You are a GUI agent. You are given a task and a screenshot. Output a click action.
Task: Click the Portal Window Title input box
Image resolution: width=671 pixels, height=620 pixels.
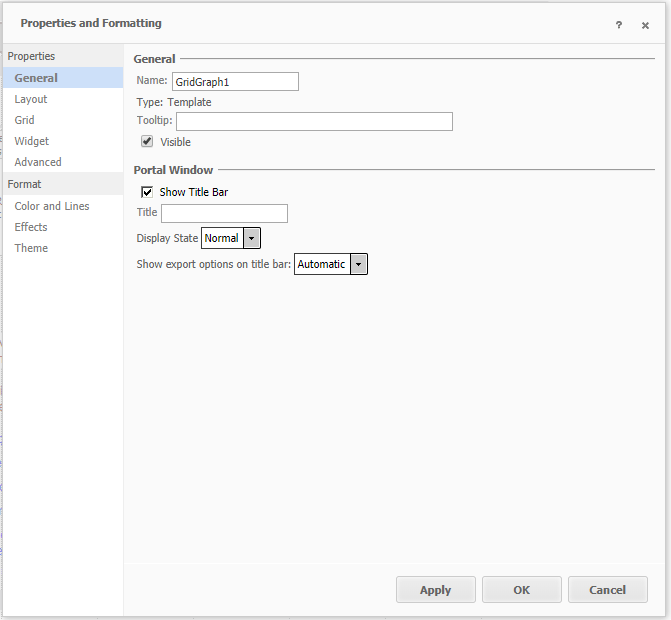(x=224, y=213)
